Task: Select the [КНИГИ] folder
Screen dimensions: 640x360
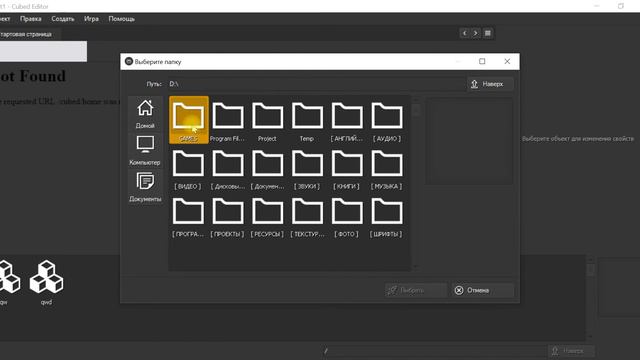Action: (x=347, y=168)
